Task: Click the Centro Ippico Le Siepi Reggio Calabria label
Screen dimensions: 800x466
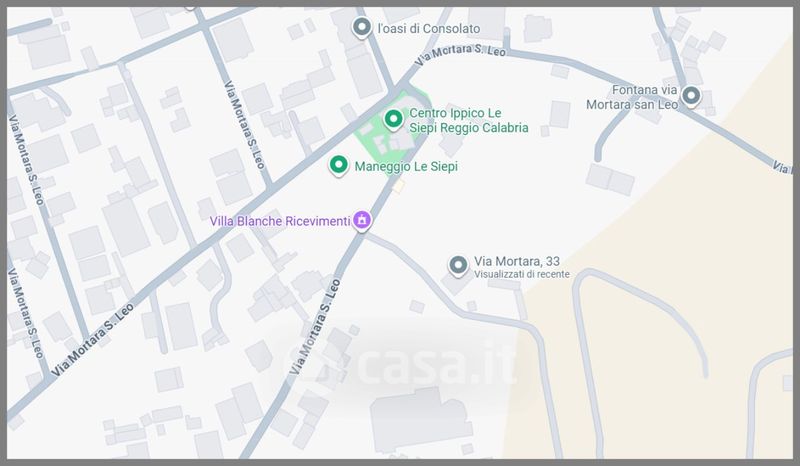Action: point(468,120)
